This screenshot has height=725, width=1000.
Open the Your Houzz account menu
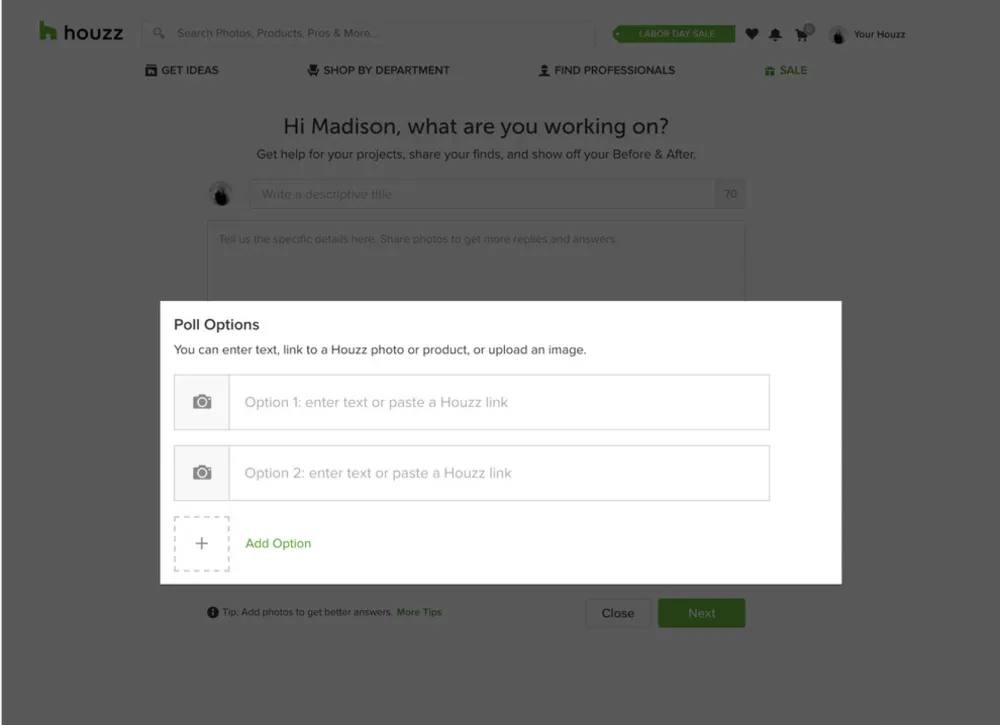pos(867,34)
